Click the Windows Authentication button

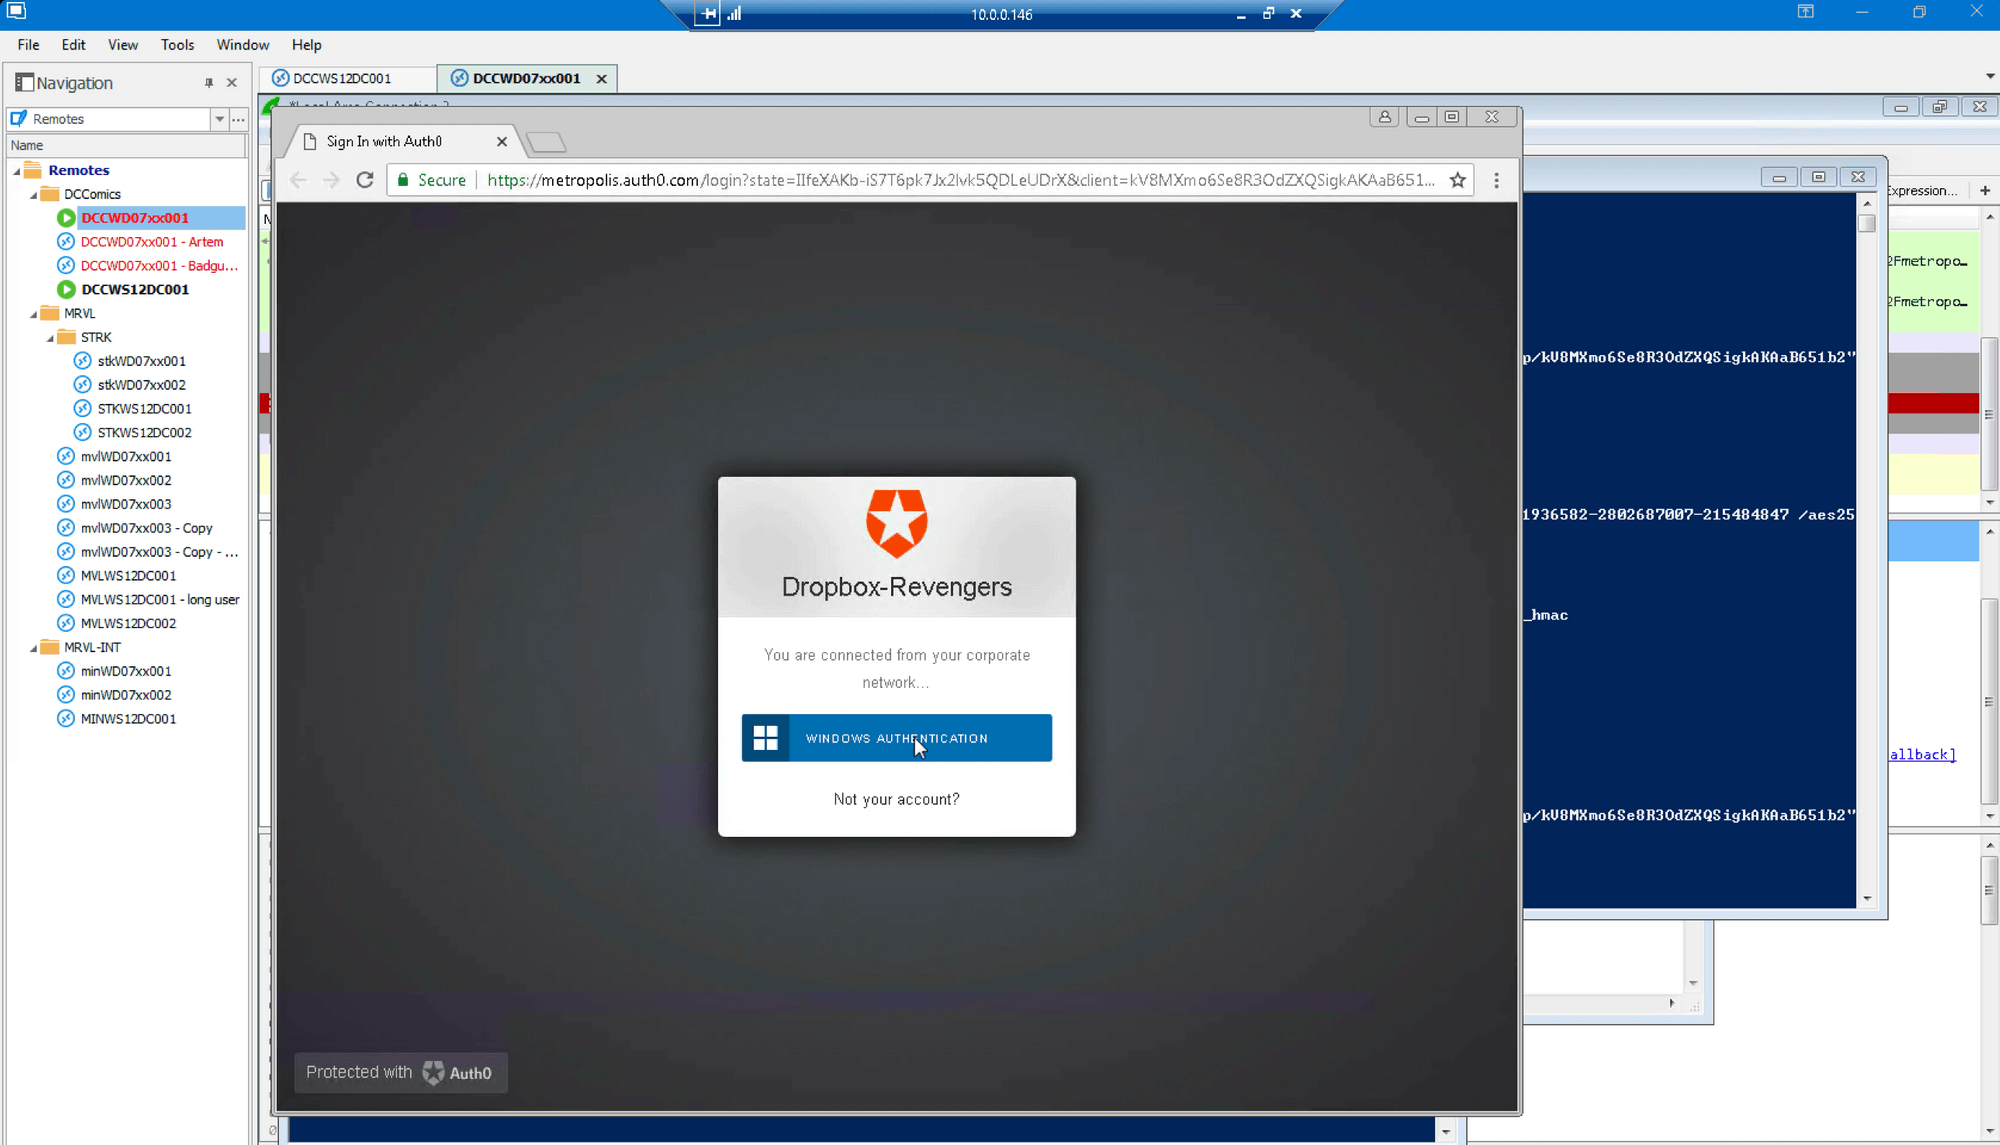coord(896,738)
